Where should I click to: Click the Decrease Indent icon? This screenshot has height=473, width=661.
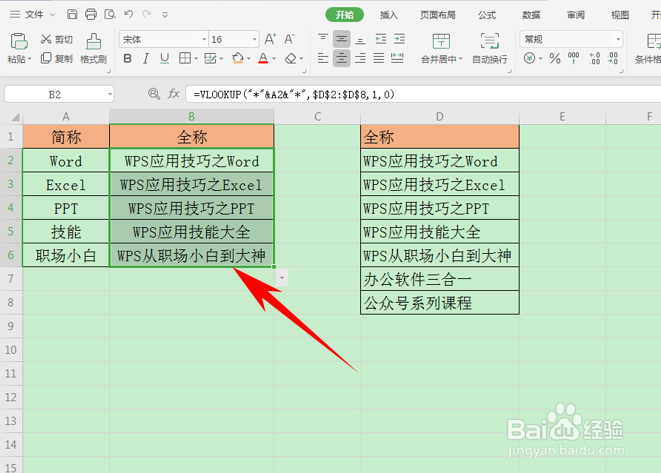pos(381,39)
